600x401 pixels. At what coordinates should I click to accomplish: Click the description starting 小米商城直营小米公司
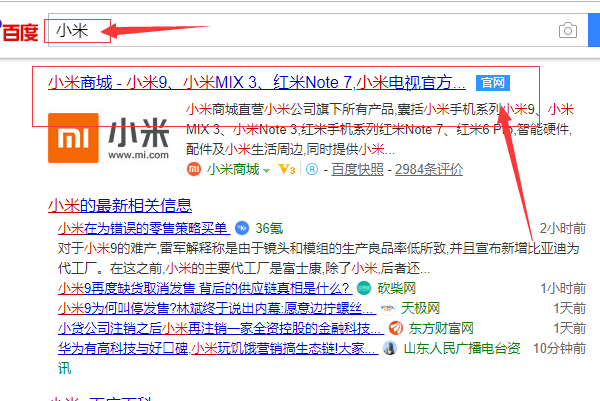pos(380,129)
